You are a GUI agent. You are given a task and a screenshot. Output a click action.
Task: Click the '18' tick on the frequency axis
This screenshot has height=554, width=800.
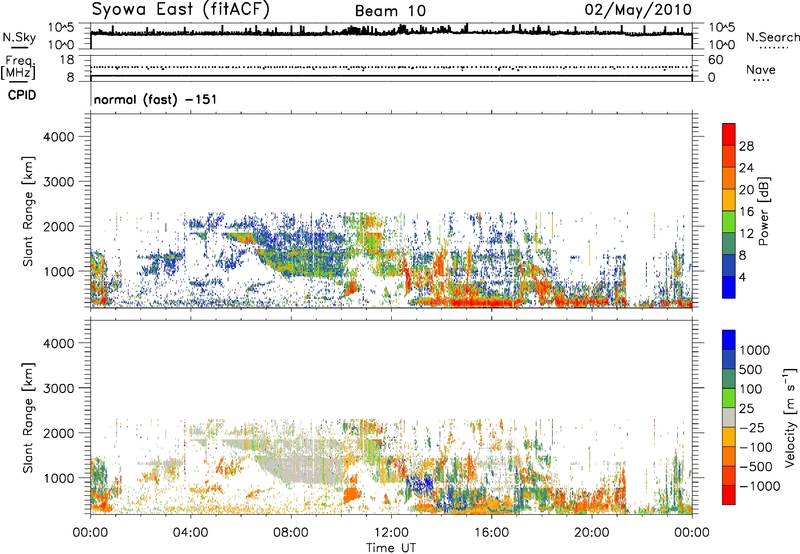point(66,60)
